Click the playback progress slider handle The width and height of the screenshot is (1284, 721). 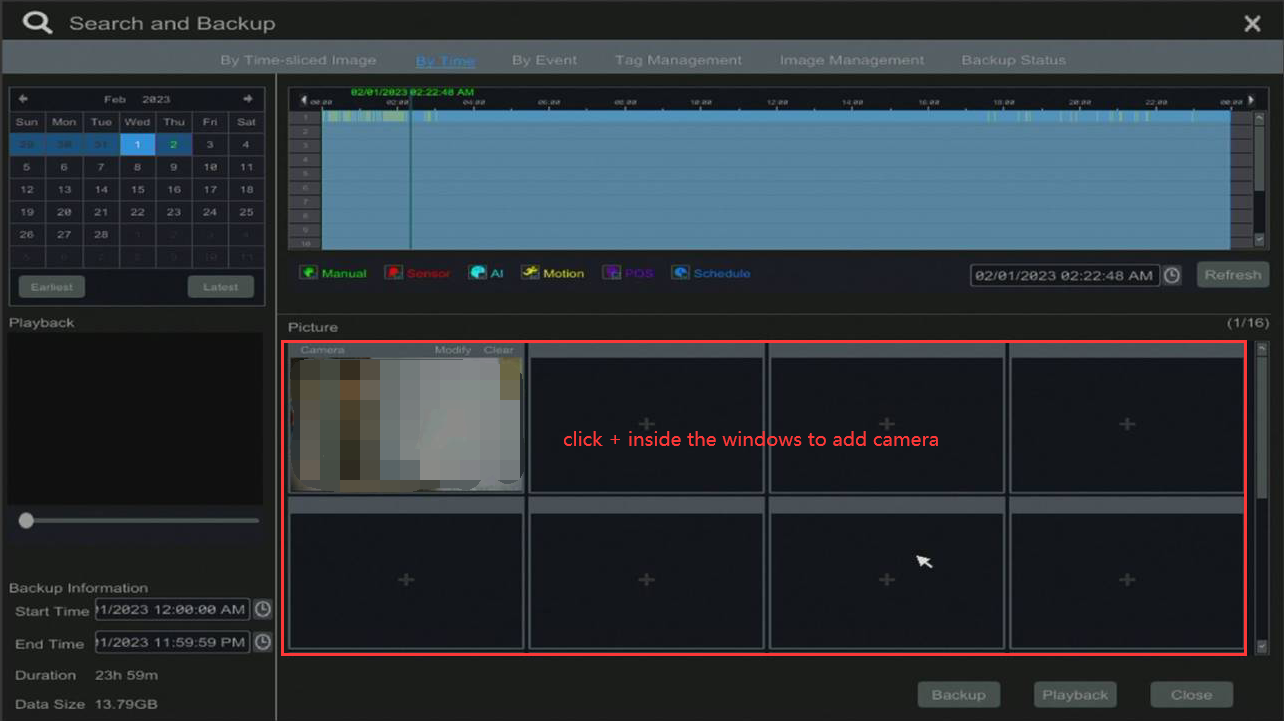click(x=26, y=520)
